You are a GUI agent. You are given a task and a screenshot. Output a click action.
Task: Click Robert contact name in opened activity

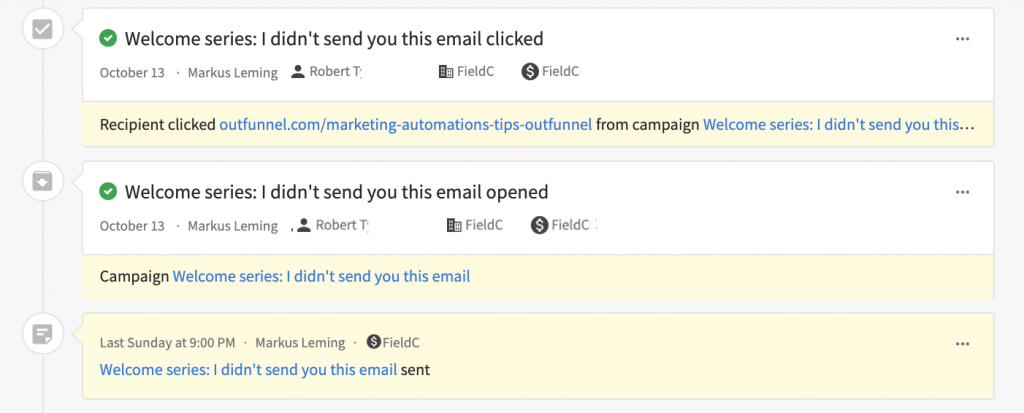tap(342, 225)
